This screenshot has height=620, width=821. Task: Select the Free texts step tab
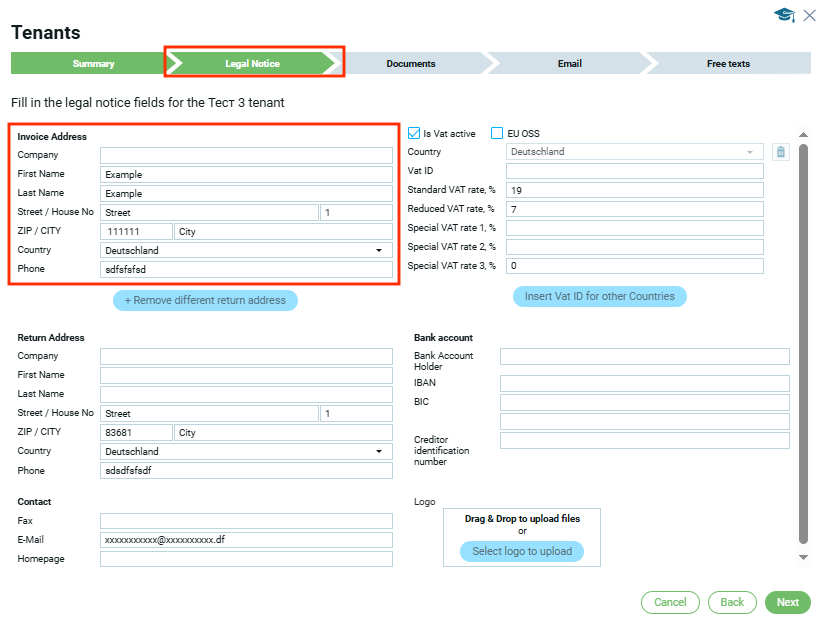tap(728, 64)
